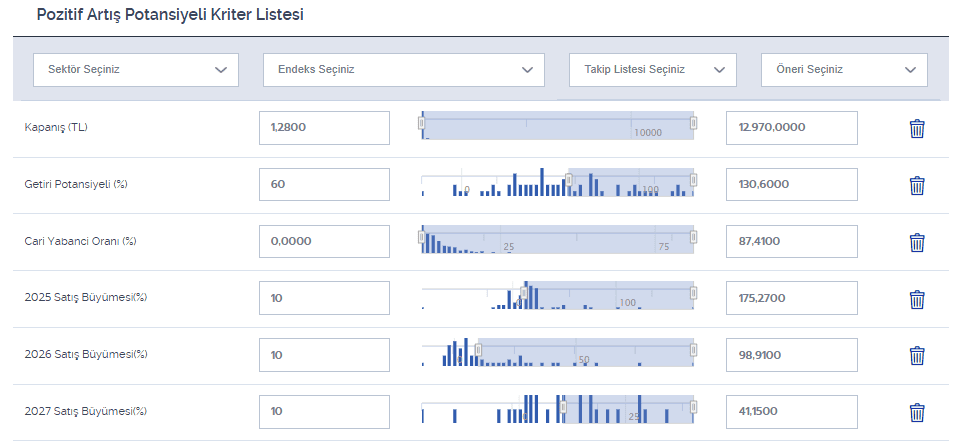
Task: Remove the Getiri Potansiyeli criterion via trash icon
Action: (916, 185)
